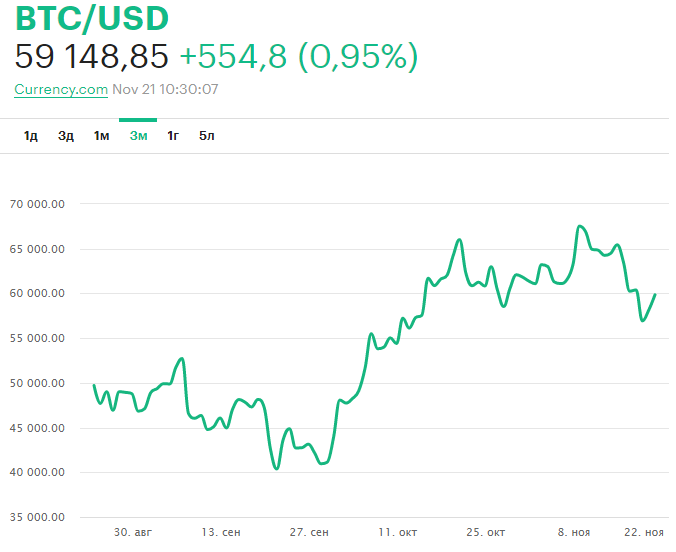
Task: Click the 22. ноя date marker
Action: (x=641, y=533)
